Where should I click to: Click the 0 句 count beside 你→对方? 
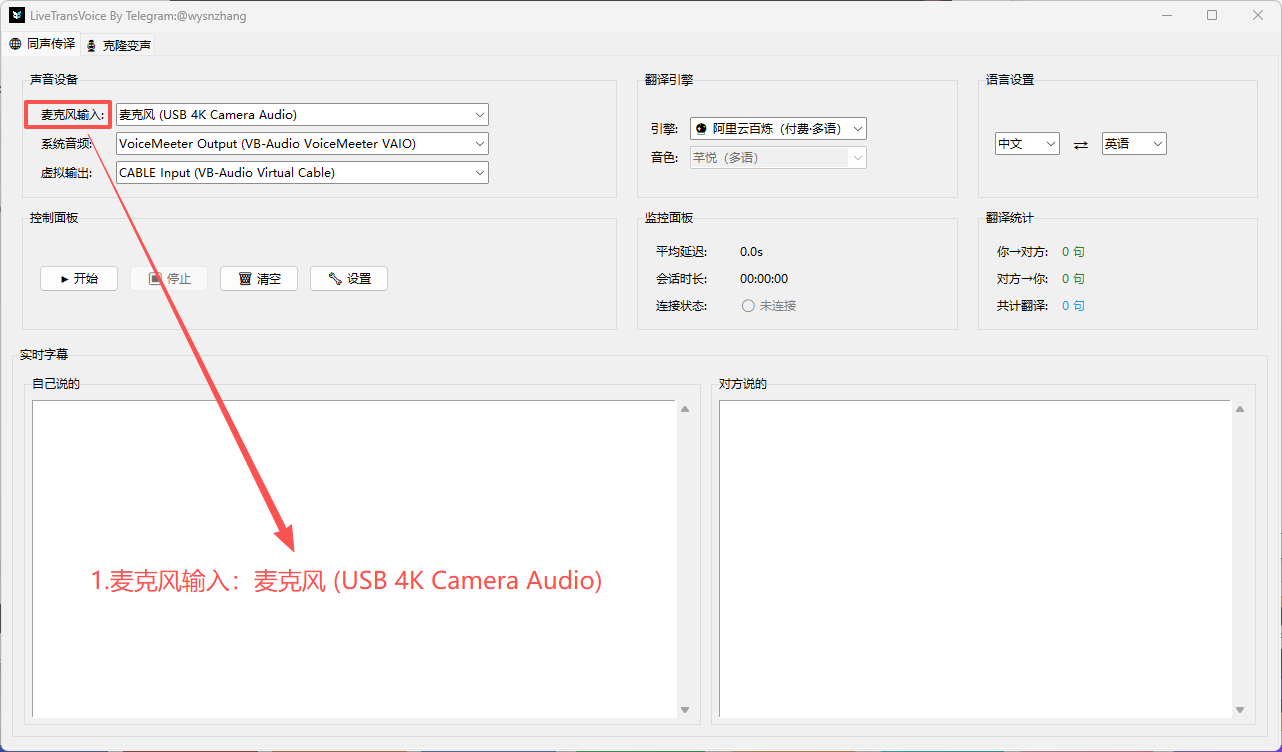pyautogui.click(x=1073, y=252)
